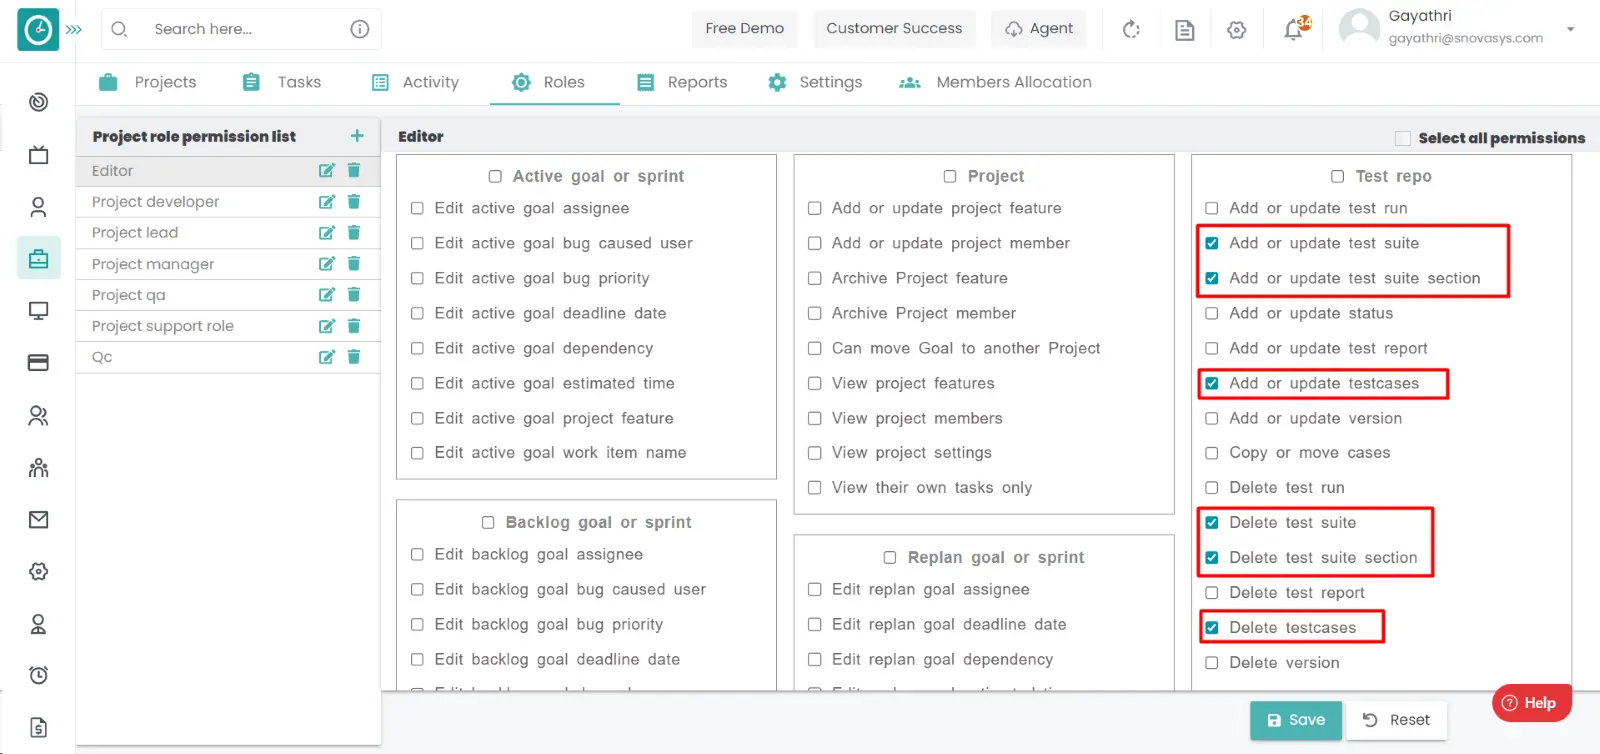Delete the Project qa role via trash icon
The width and height of the screenshot is (1600, 754).
click(x=353, y=295)
